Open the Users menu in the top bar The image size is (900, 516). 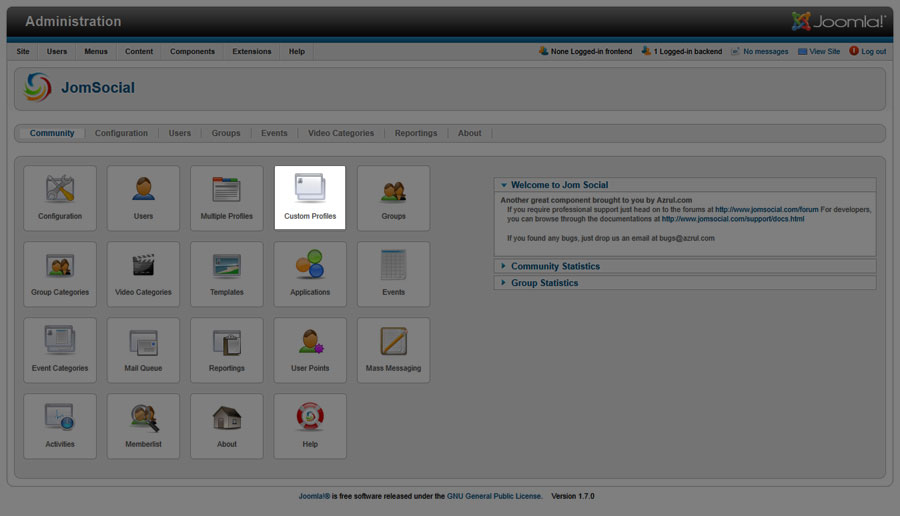(57, 51)
